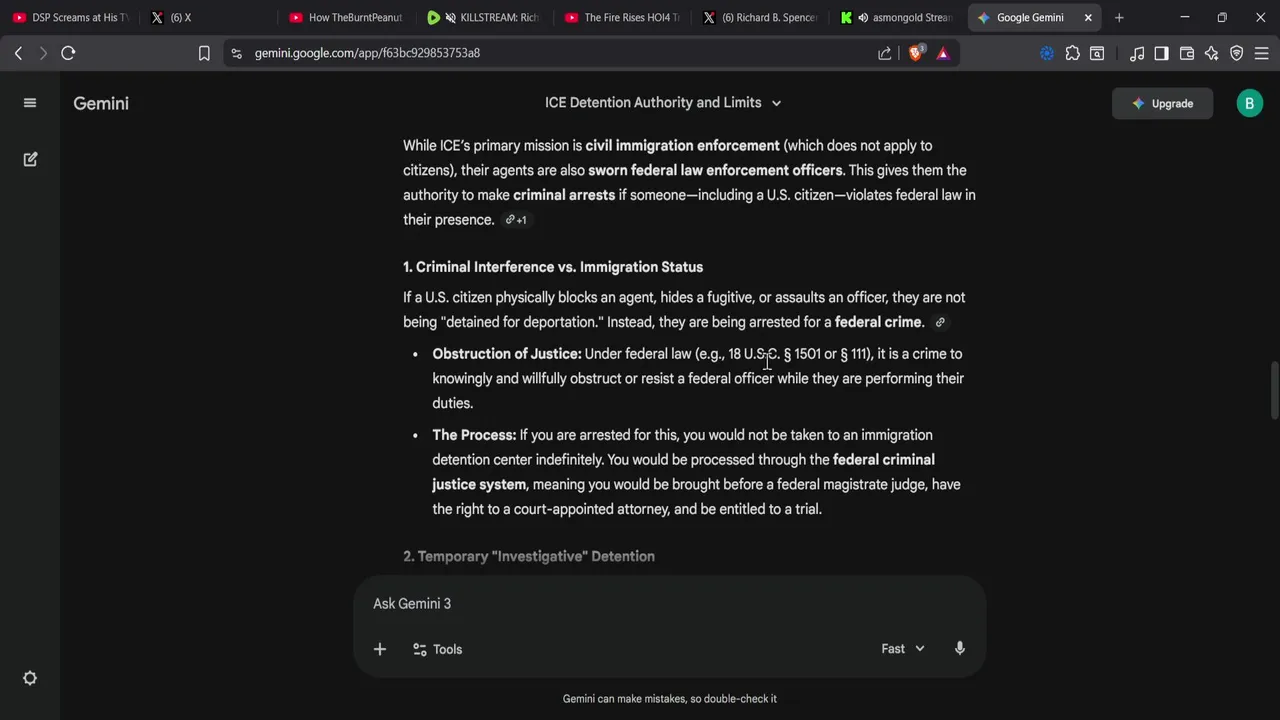This screenshot has height=720, width=1280.
Task: Open the 'B' account avatar
Action: click(1249, 103)
